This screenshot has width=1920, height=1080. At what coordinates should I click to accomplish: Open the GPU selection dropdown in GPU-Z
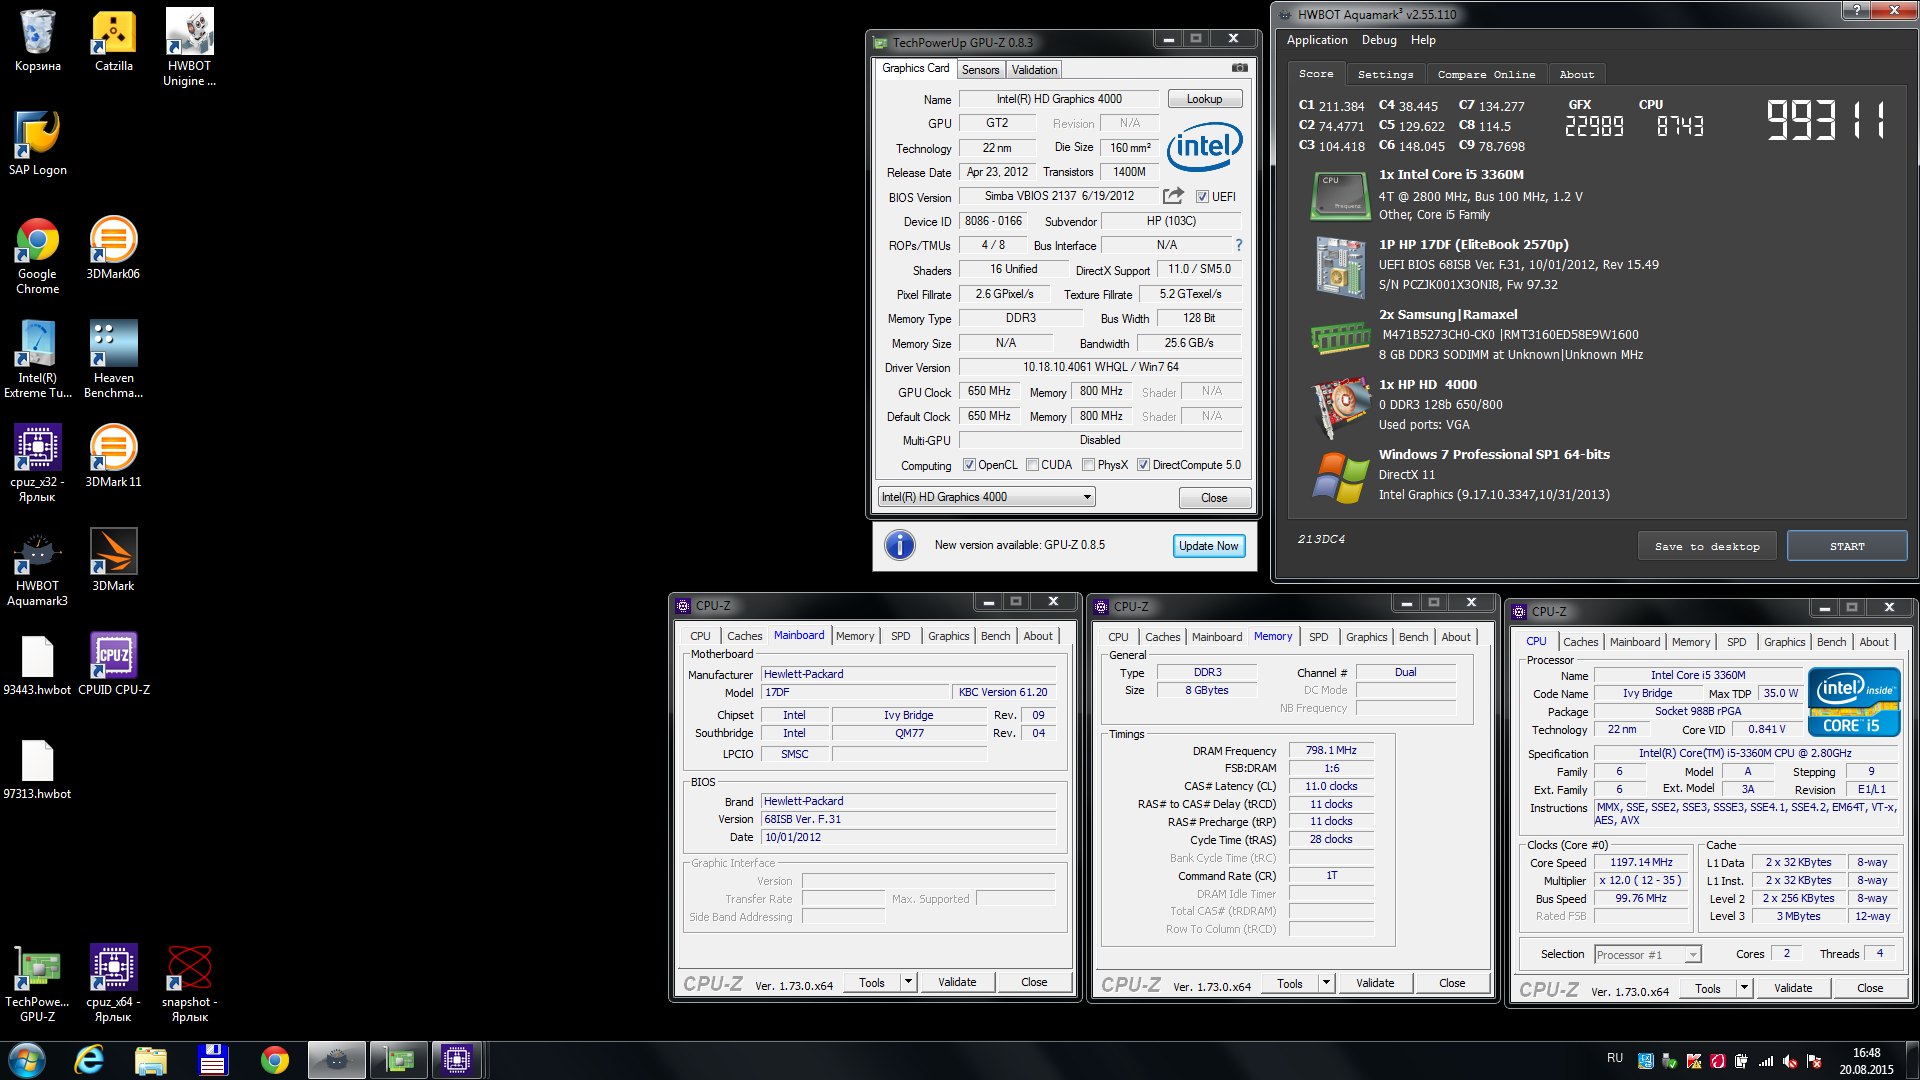(986, 497)
